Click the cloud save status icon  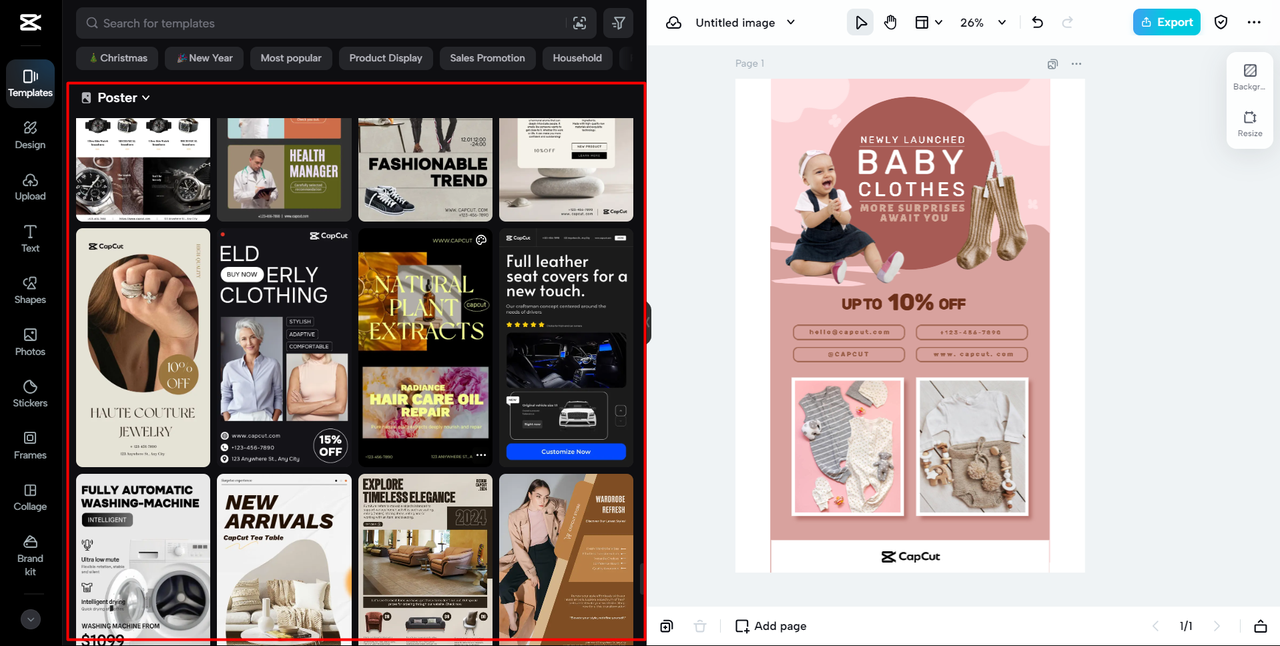click(x=674, y=22)
